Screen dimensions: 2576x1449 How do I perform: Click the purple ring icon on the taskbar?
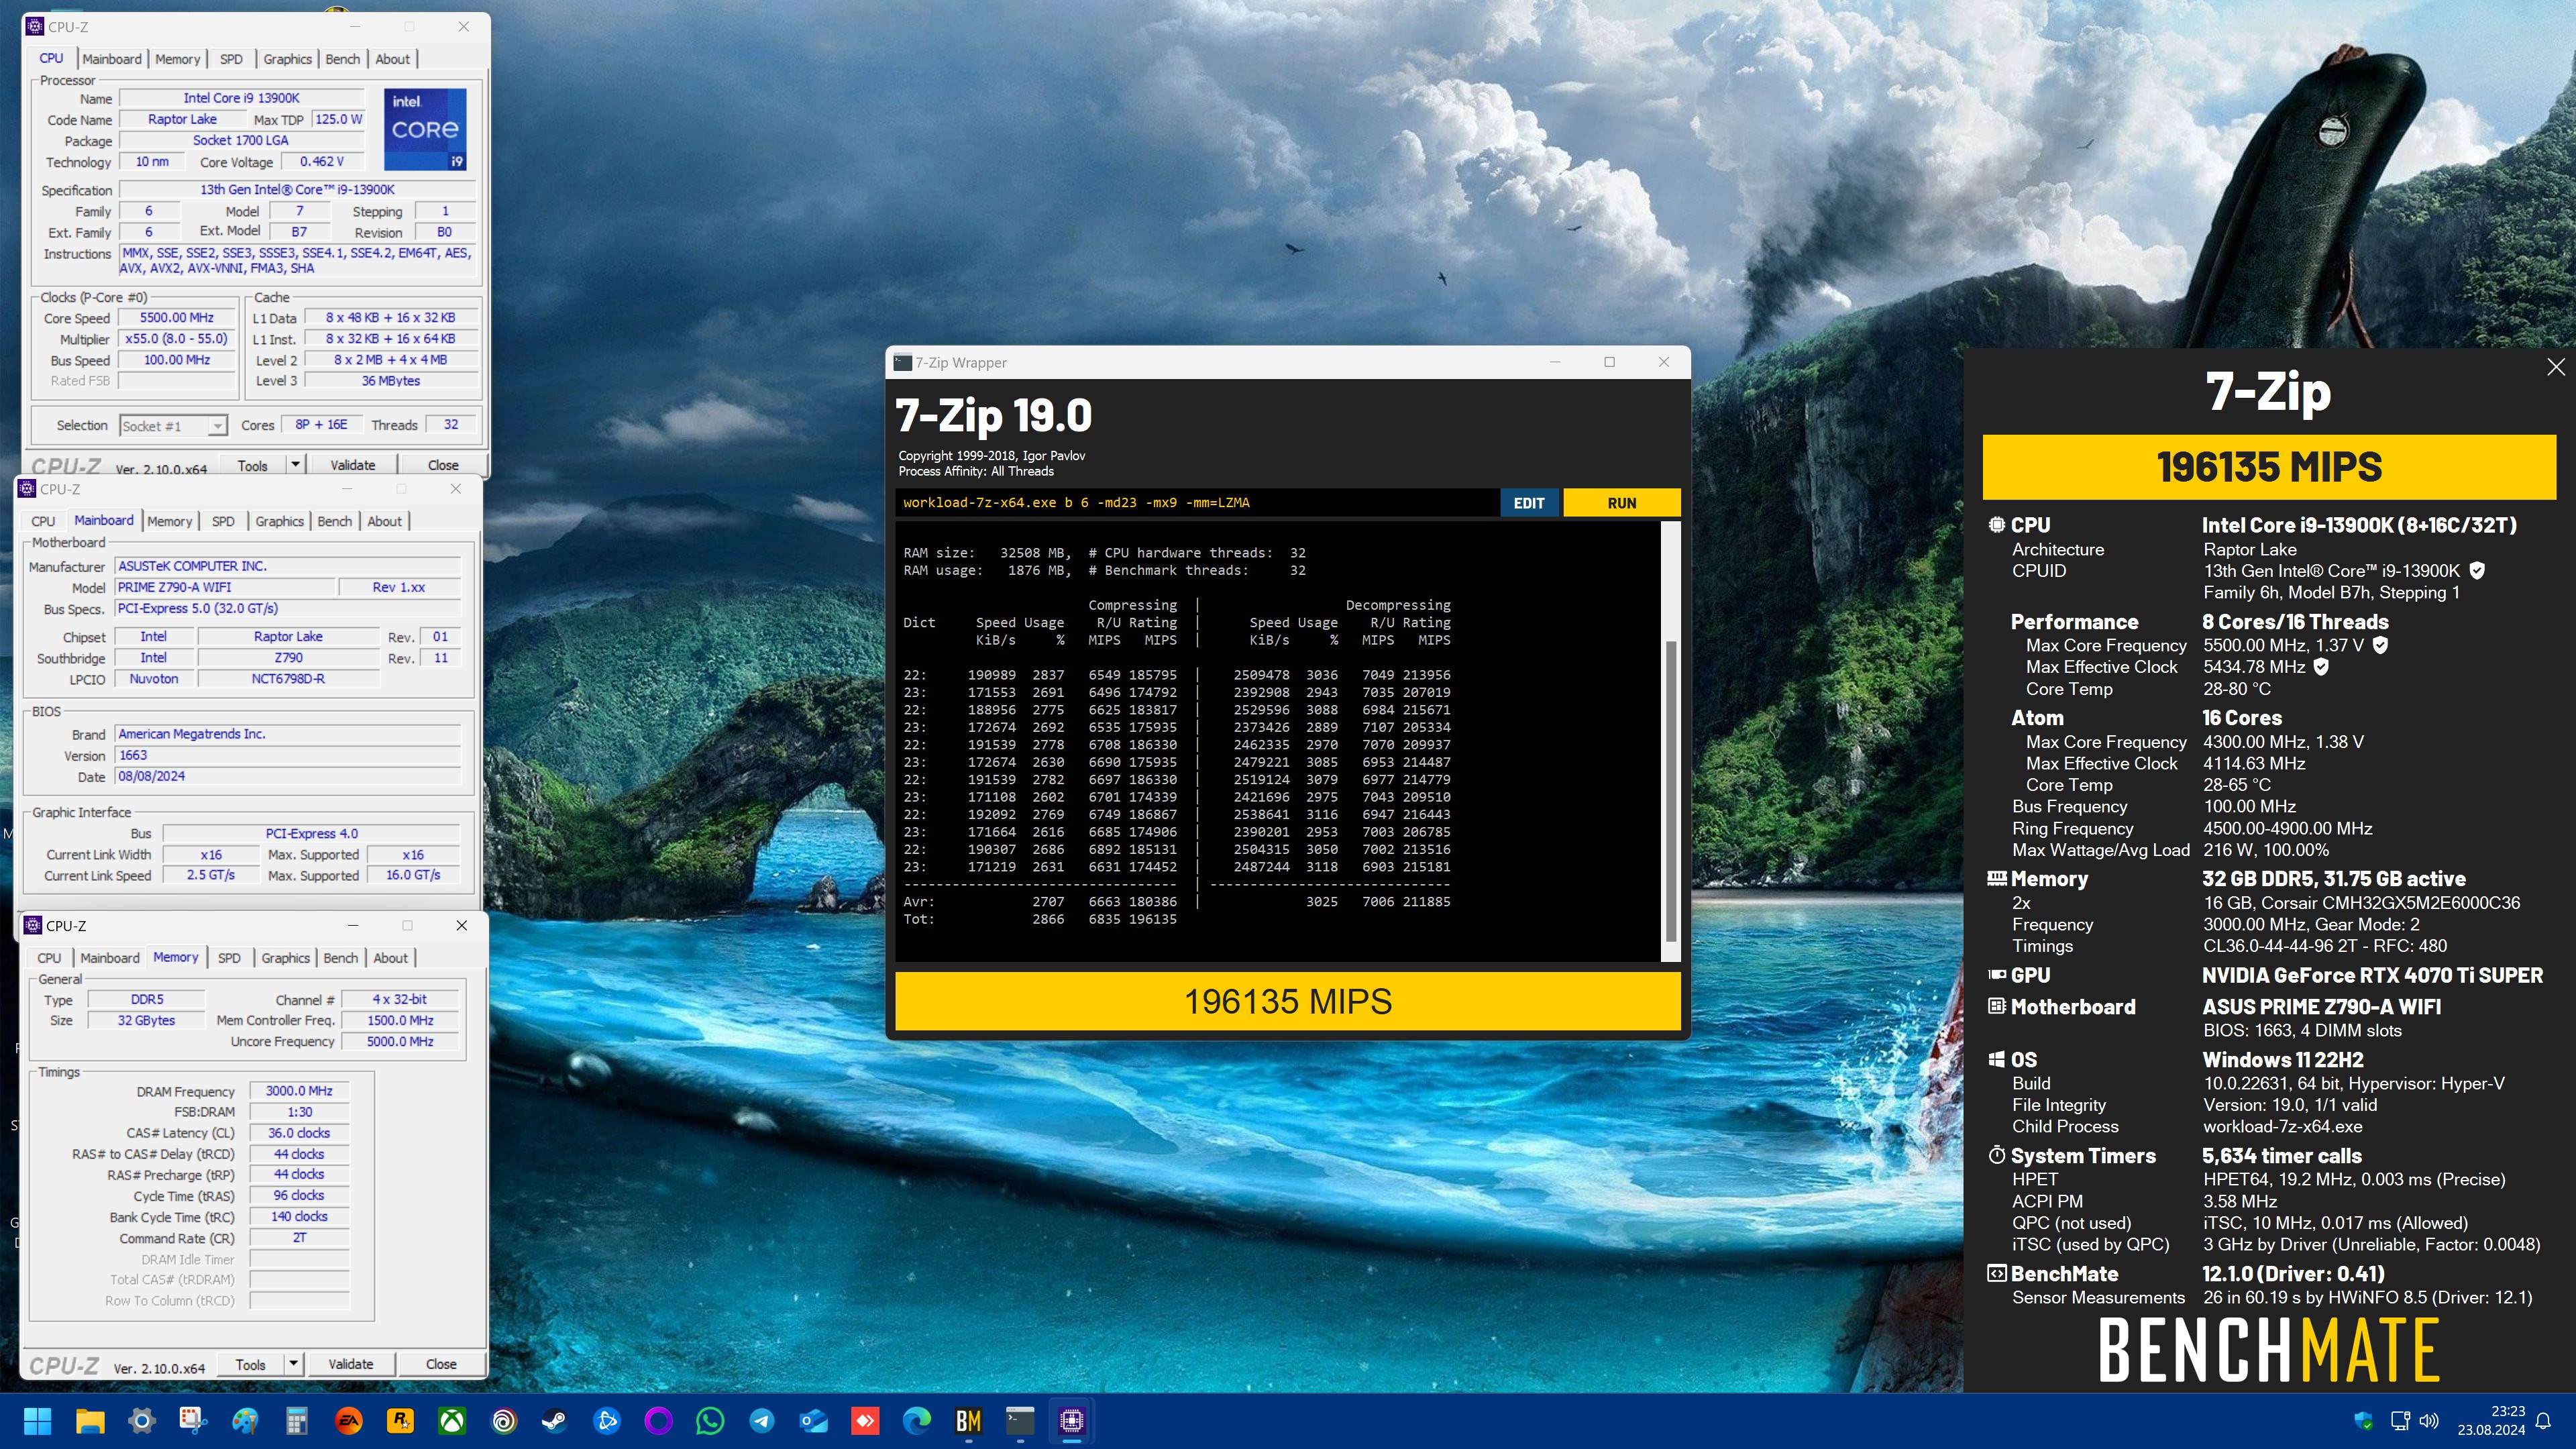pyautogui.click(x=659, y=1420)
